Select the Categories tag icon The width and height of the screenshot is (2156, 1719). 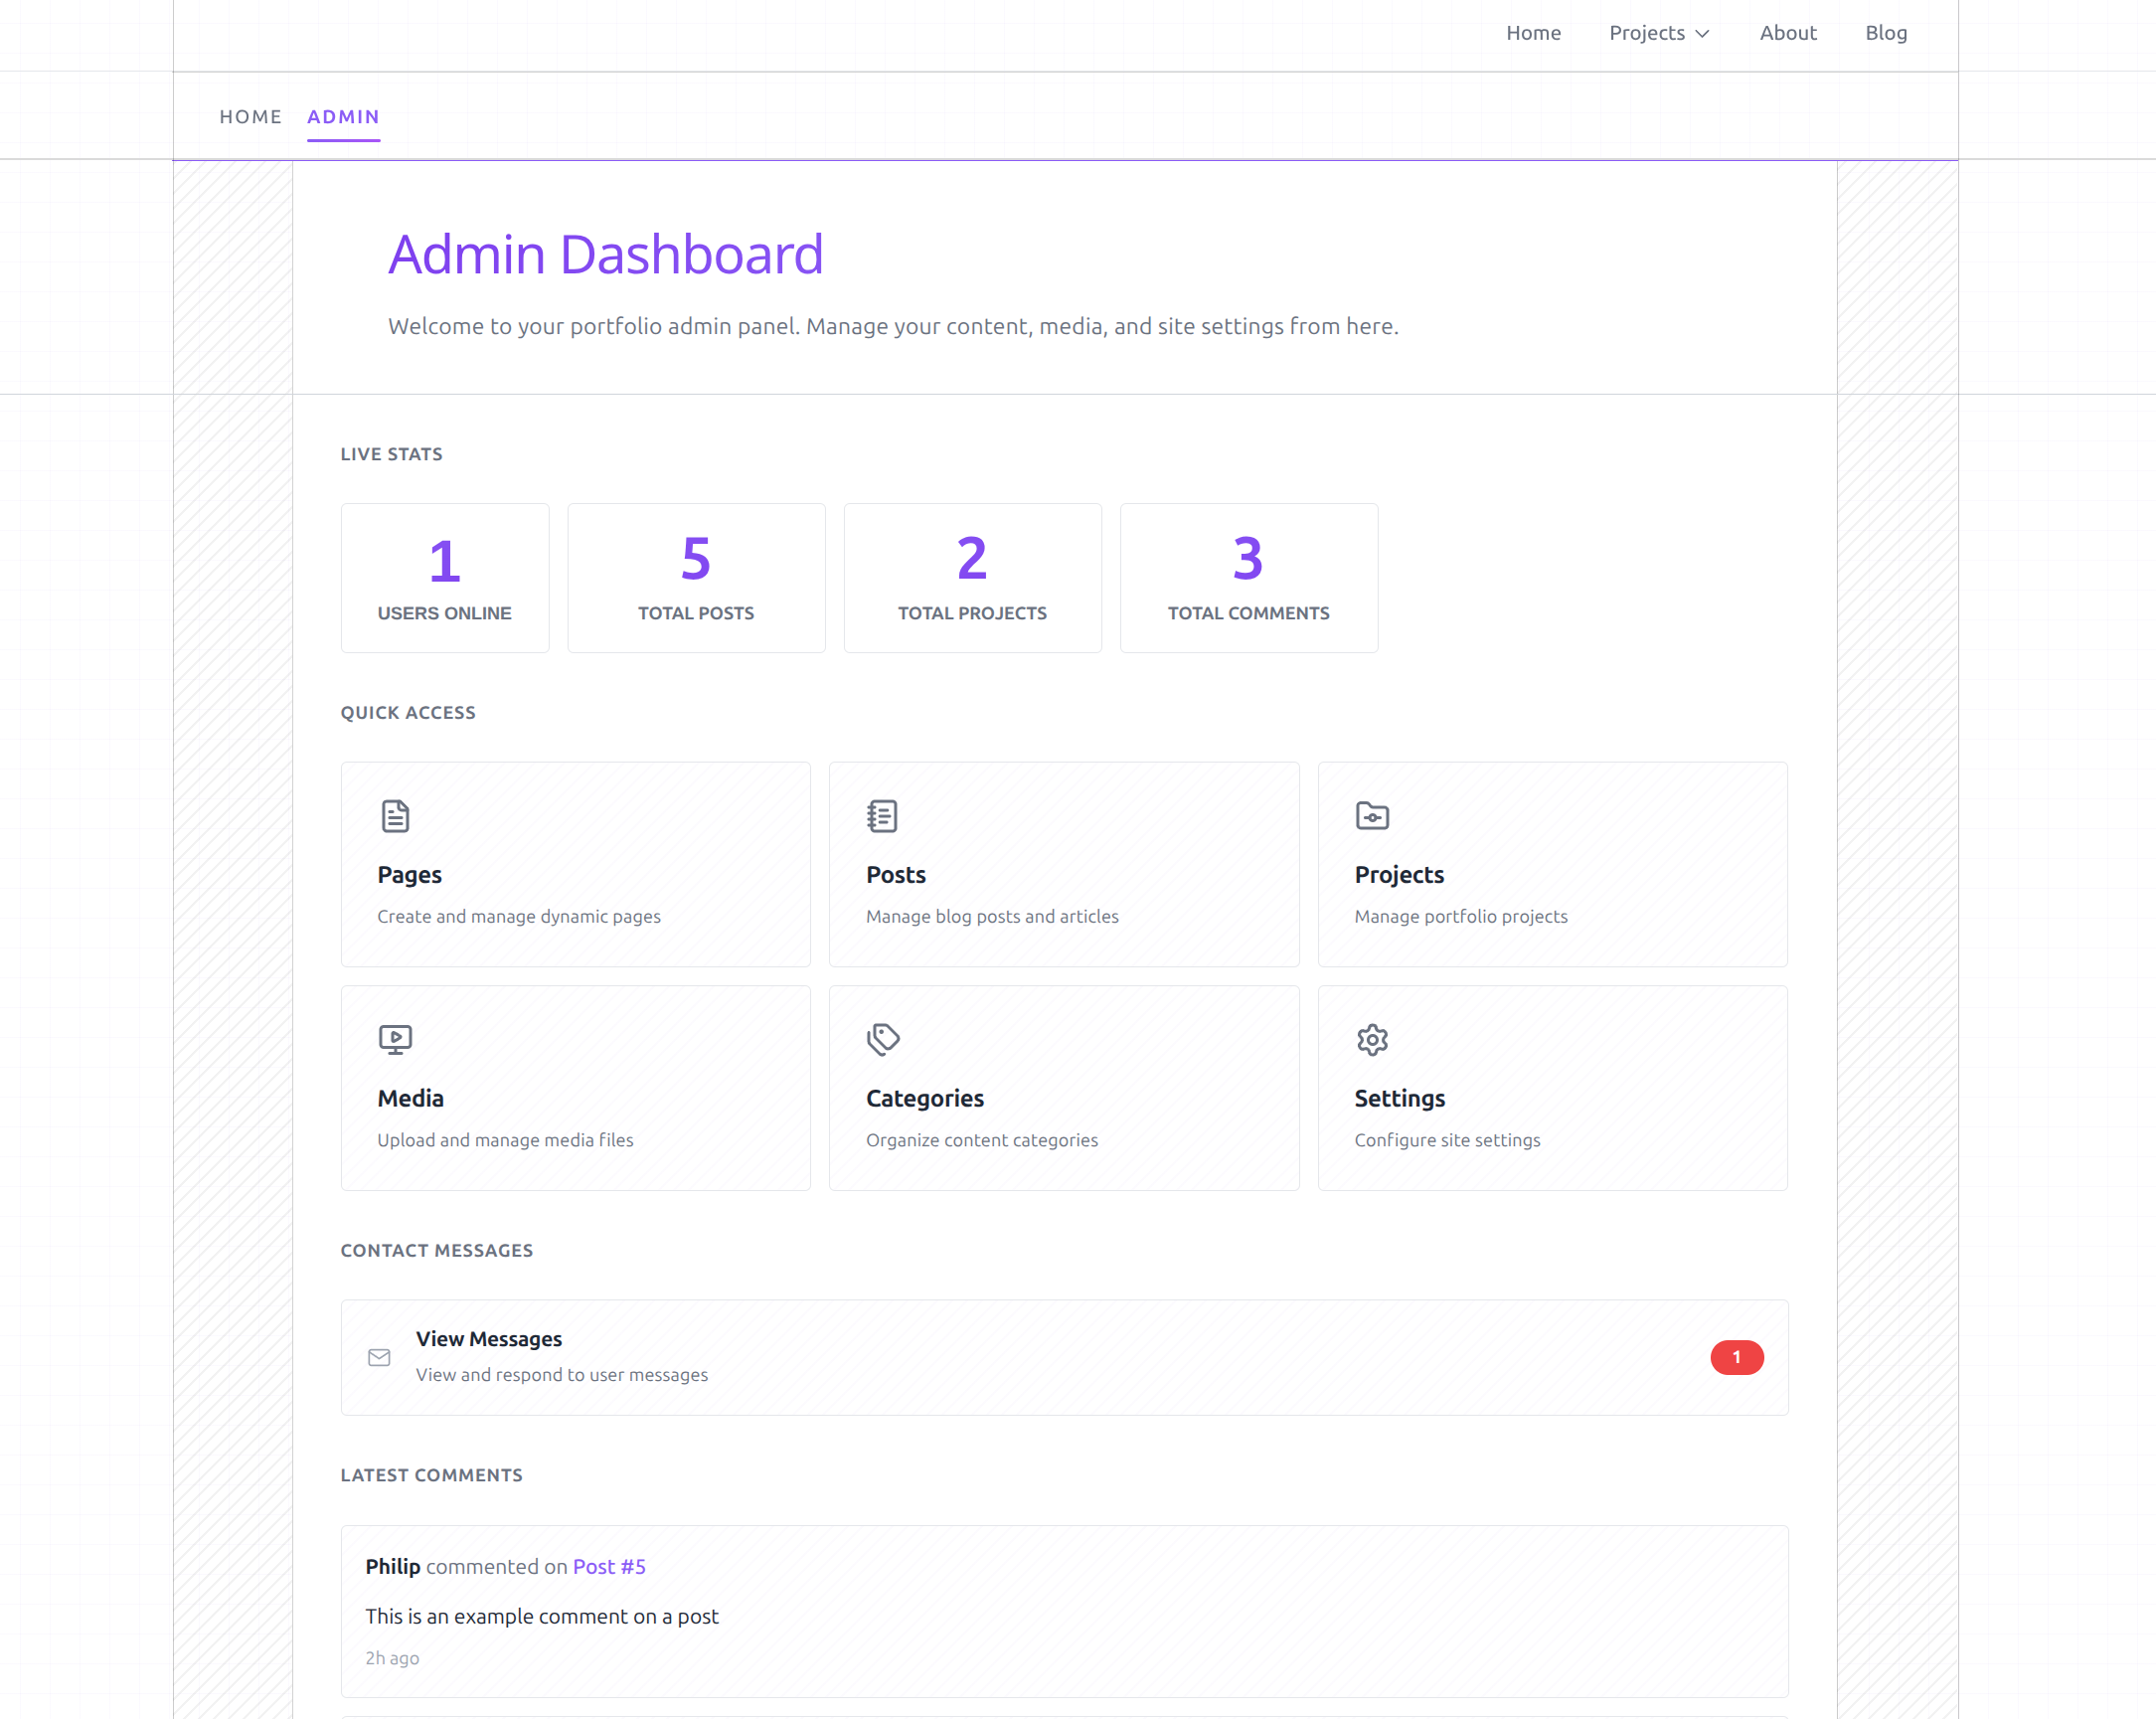click(x=882, y=1039)
